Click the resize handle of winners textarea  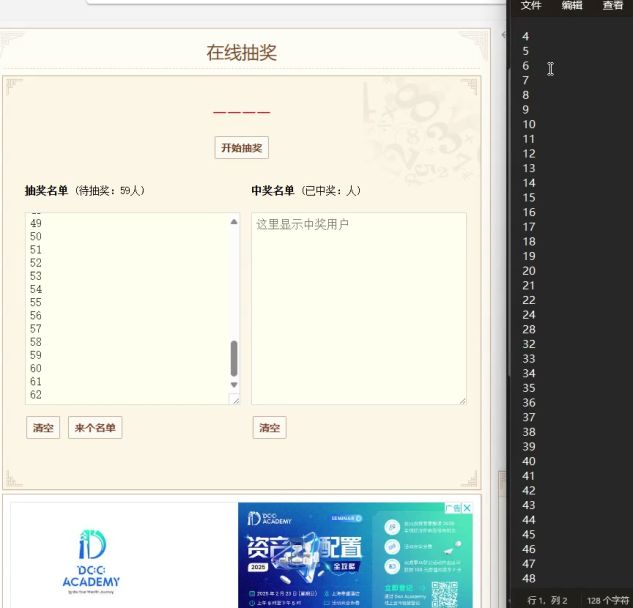pos(461,399)
